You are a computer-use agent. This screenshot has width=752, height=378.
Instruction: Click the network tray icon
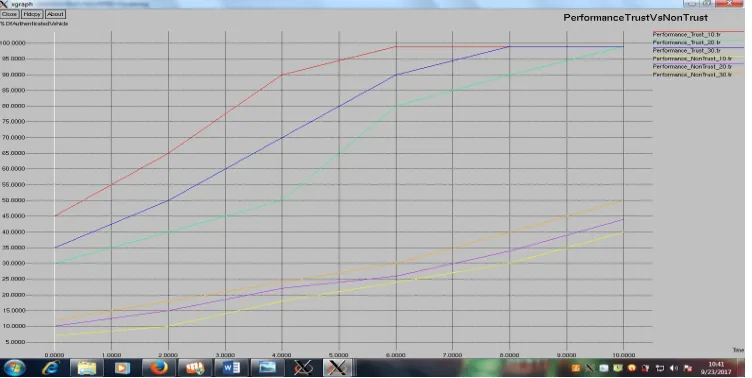click(x=660, y=368)
